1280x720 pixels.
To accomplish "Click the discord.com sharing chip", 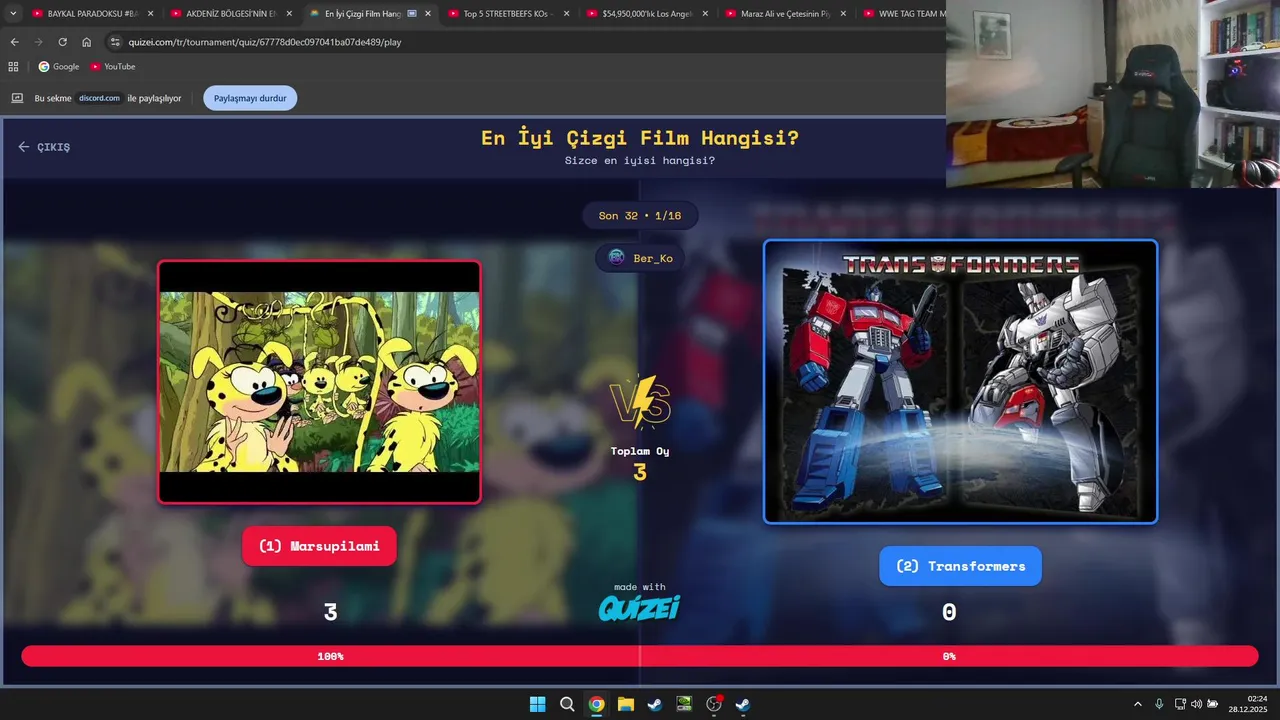I will tap(99, 98).
